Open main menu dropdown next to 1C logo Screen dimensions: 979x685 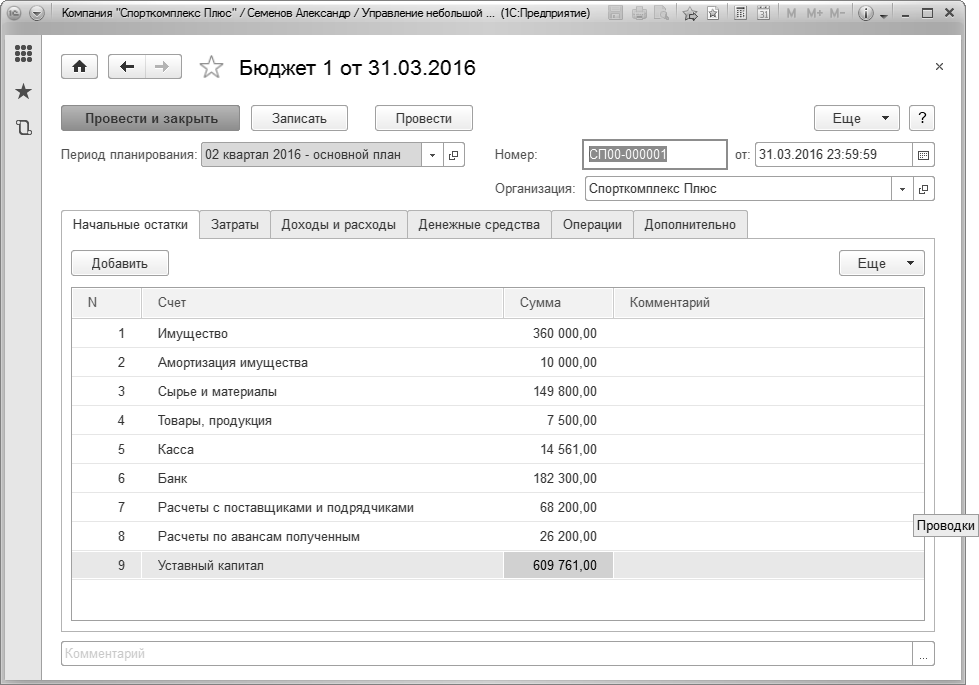tap(37, 13)
